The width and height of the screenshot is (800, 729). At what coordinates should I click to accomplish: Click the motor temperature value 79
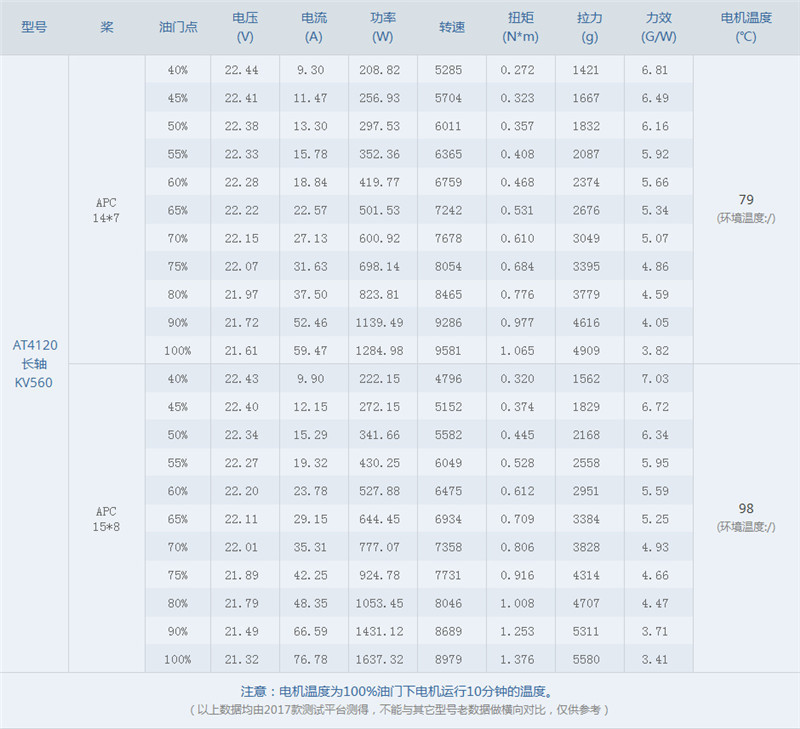(x=746, y=199)
